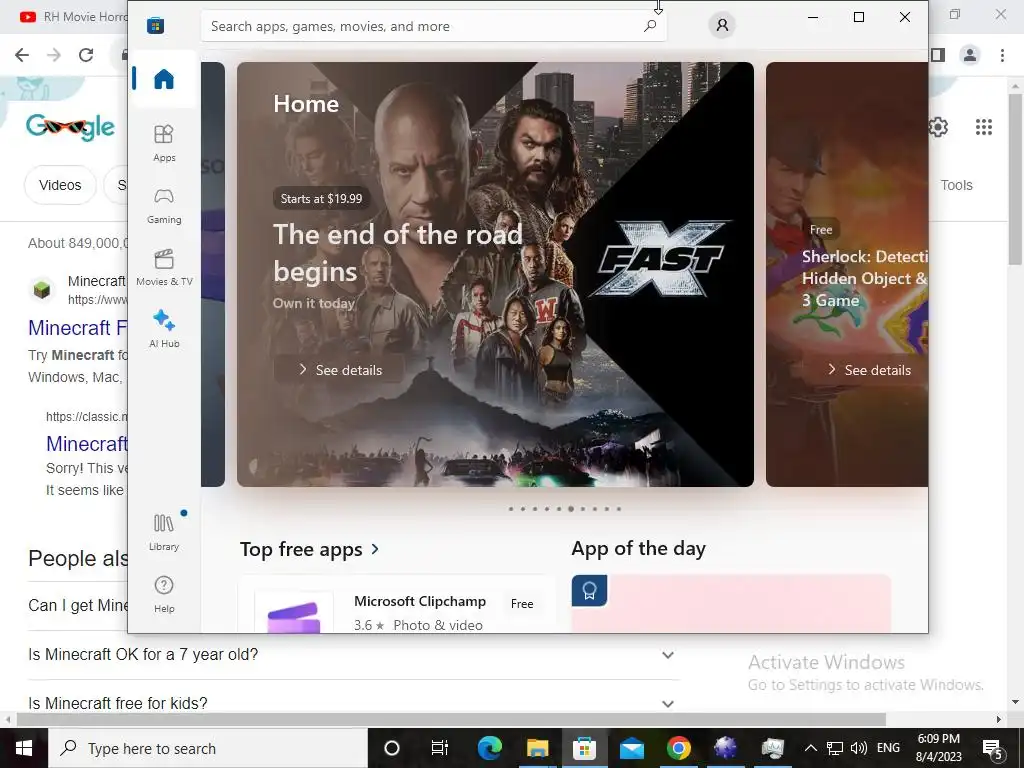
Task: Open Mail app from taskbar
Action: [632, 748]
